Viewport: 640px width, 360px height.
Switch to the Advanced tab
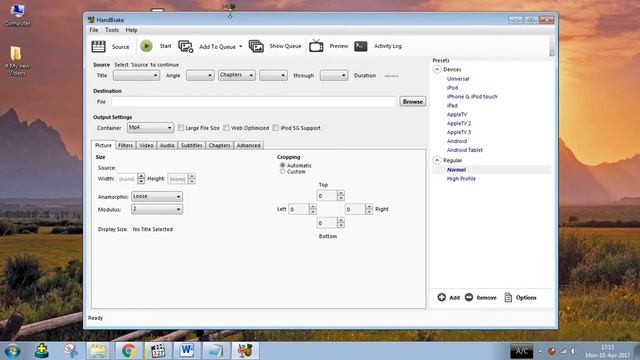click(x=248, y=145)
